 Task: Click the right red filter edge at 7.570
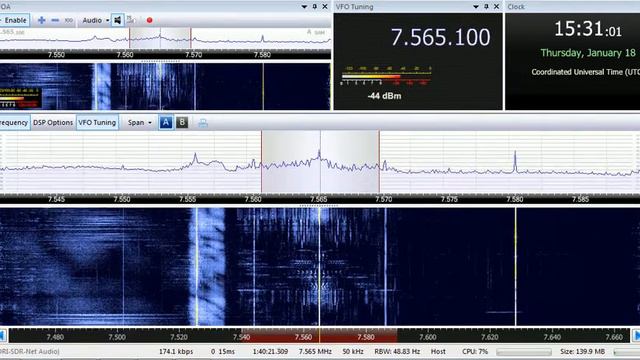(x=379, y=161)
